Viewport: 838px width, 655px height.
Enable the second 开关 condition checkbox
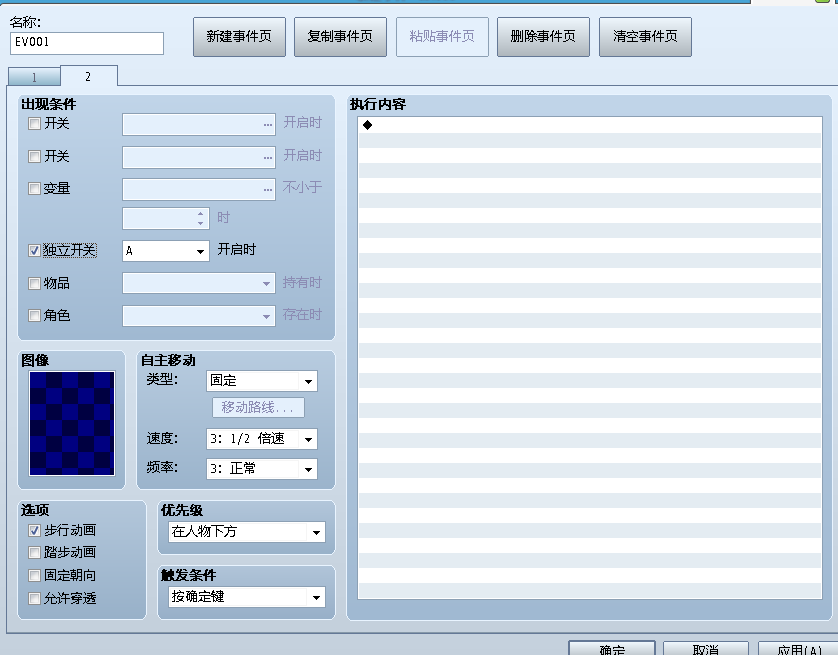click(34, 157)
